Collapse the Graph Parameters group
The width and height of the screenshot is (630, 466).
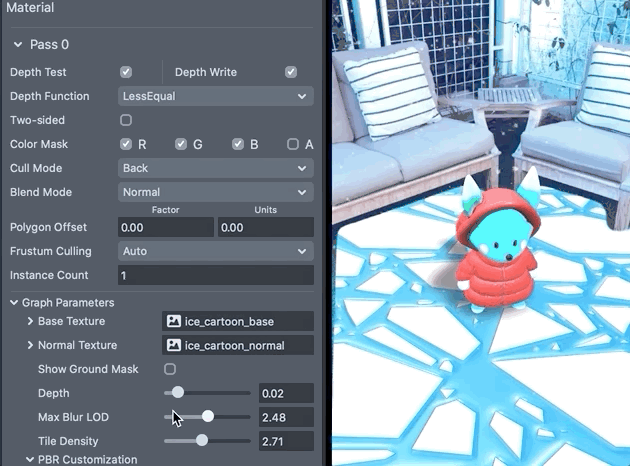click(x=15, y=302)
